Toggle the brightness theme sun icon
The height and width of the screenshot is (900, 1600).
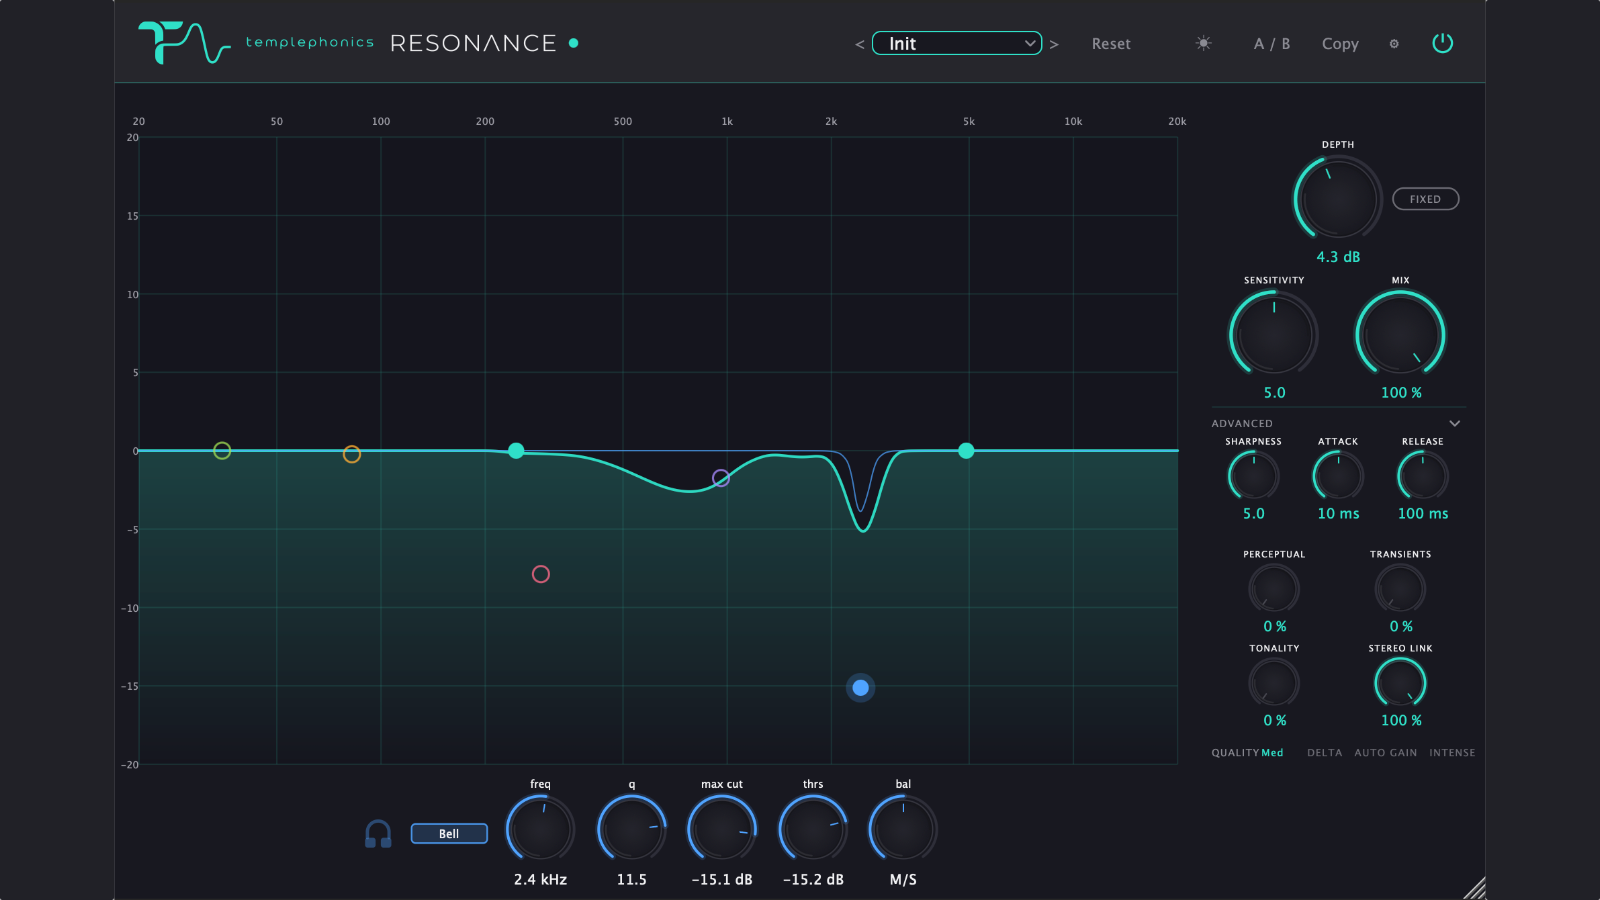pyautogui.click(x=1204, y=43)
